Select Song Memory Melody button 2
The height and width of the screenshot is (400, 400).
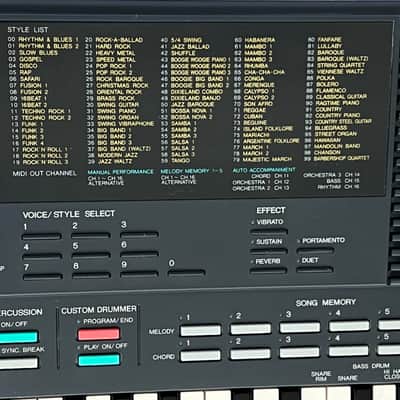[x=250, y=329]
